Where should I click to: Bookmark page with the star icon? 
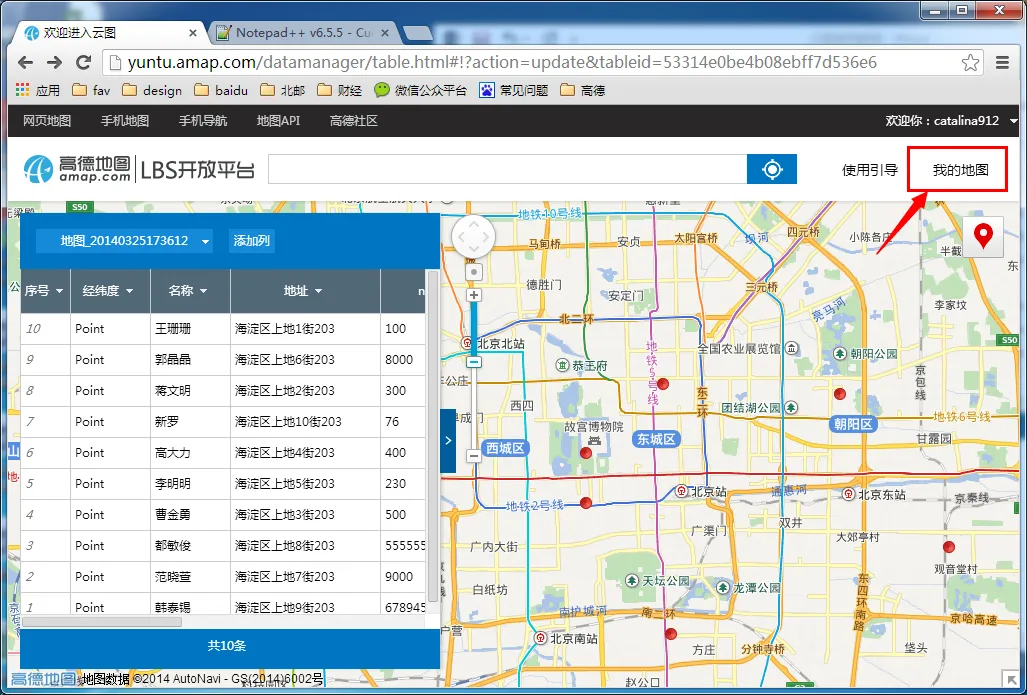click(970, 63)
